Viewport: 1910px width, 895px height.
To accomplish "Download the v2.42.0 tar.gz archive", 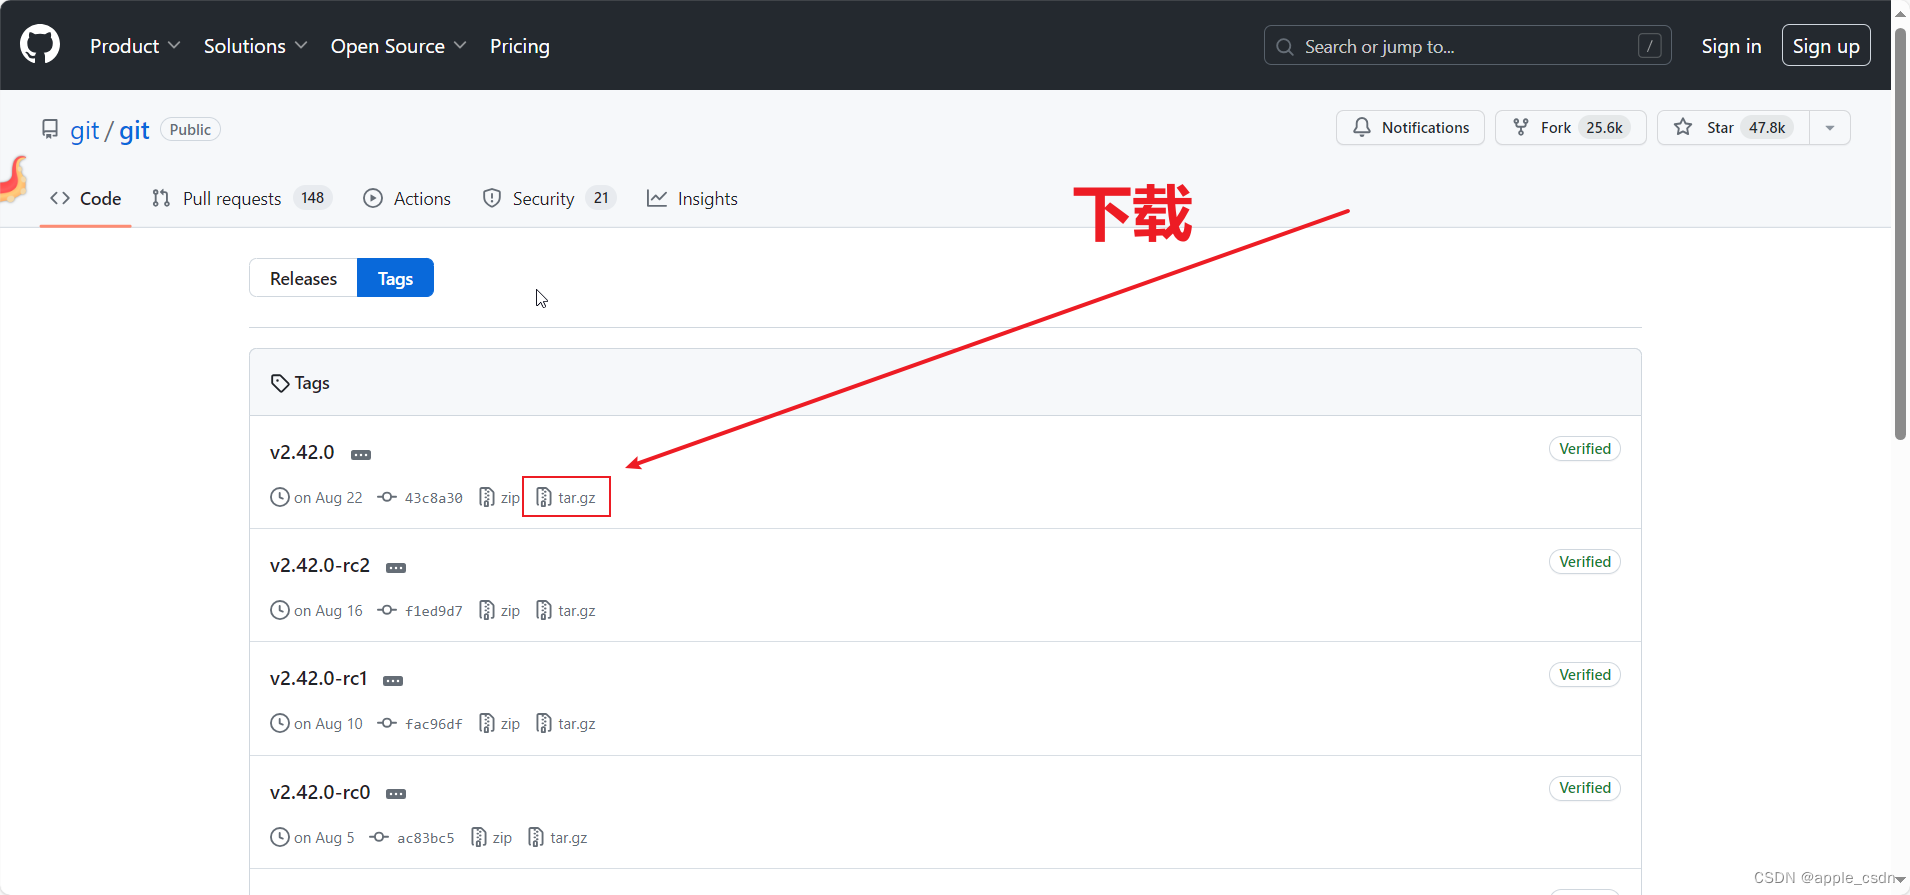I will [x=566, y=497].
